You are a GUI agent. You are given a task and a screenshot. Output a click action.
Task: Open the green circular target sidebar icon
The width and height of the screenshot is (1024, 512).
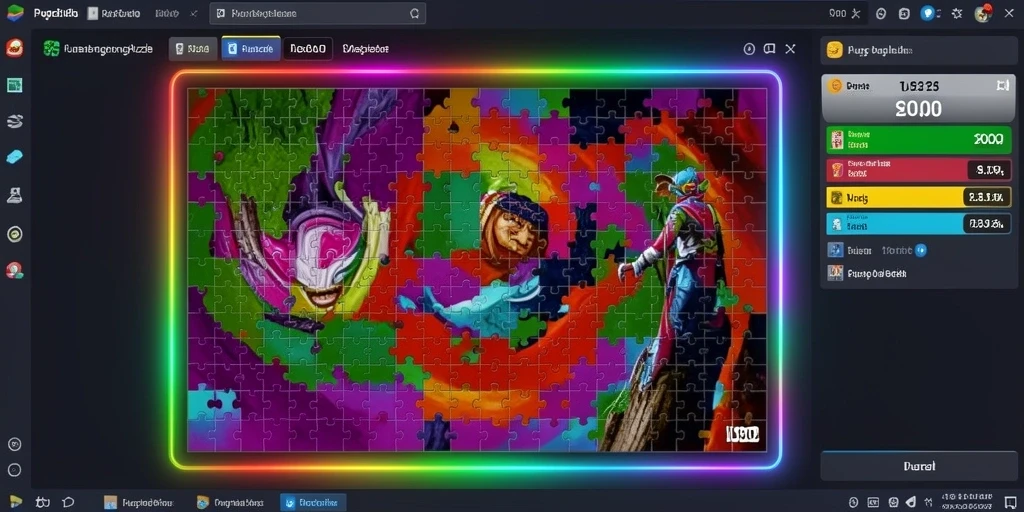pos(14,234)
